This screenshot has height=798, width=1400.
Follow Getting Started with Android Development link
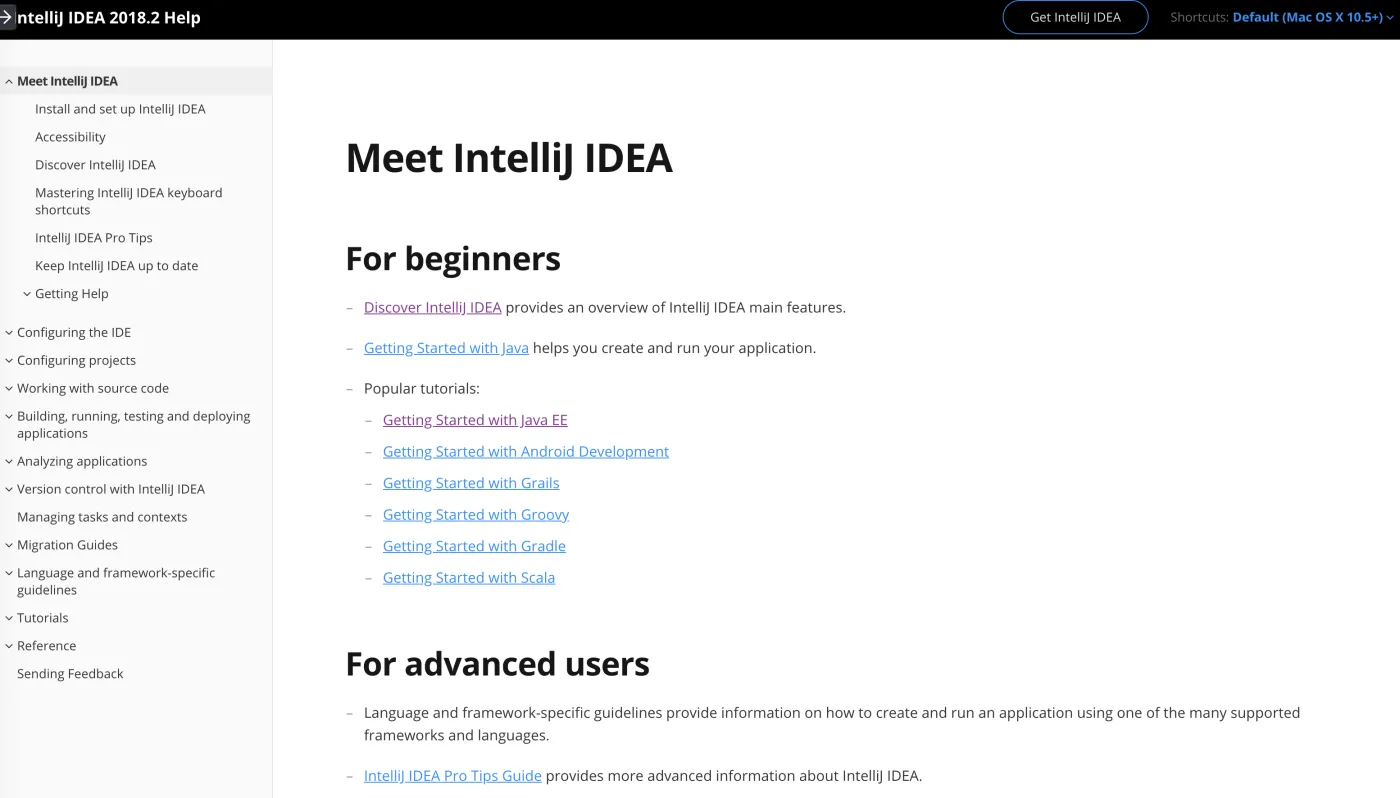click(x=526, y=452)
